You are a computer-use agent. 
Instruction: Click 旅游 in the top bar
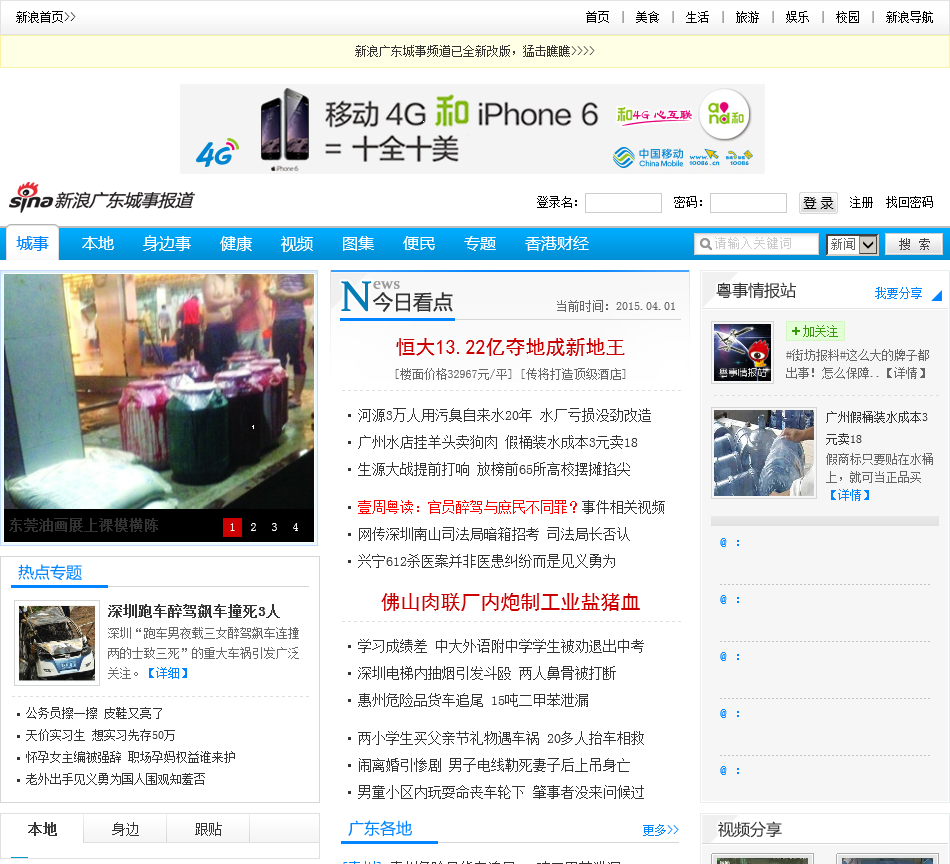tap(747, 17)
